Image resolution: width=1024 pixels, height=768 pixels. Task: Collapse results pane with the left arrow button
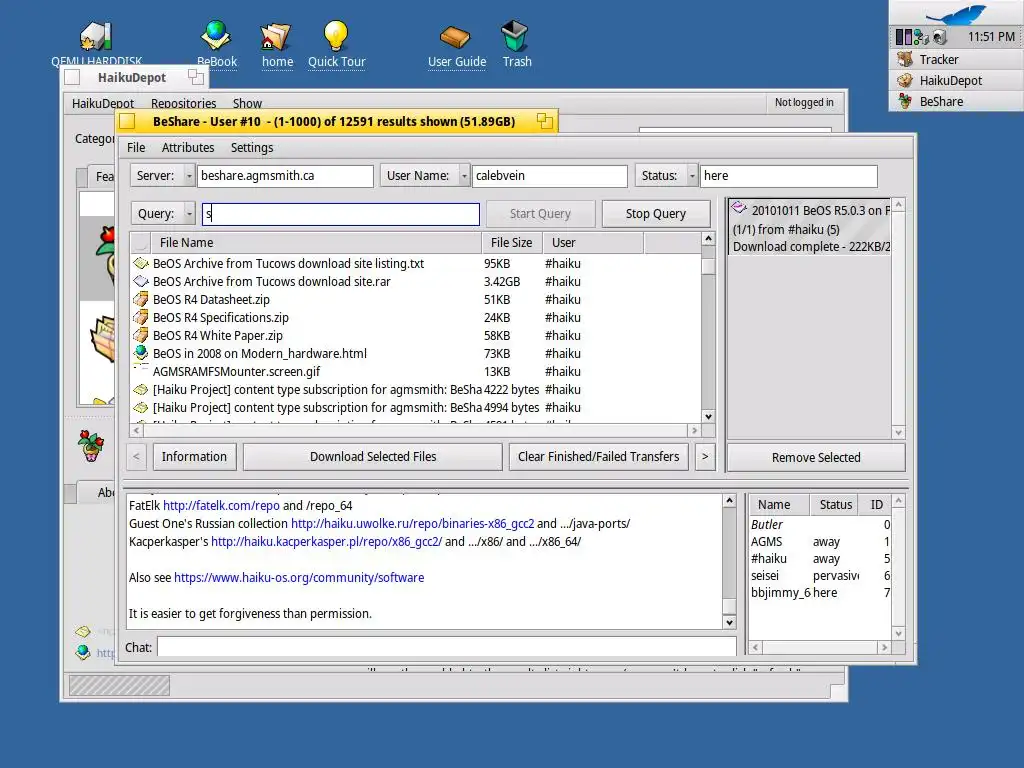point(136,456)
